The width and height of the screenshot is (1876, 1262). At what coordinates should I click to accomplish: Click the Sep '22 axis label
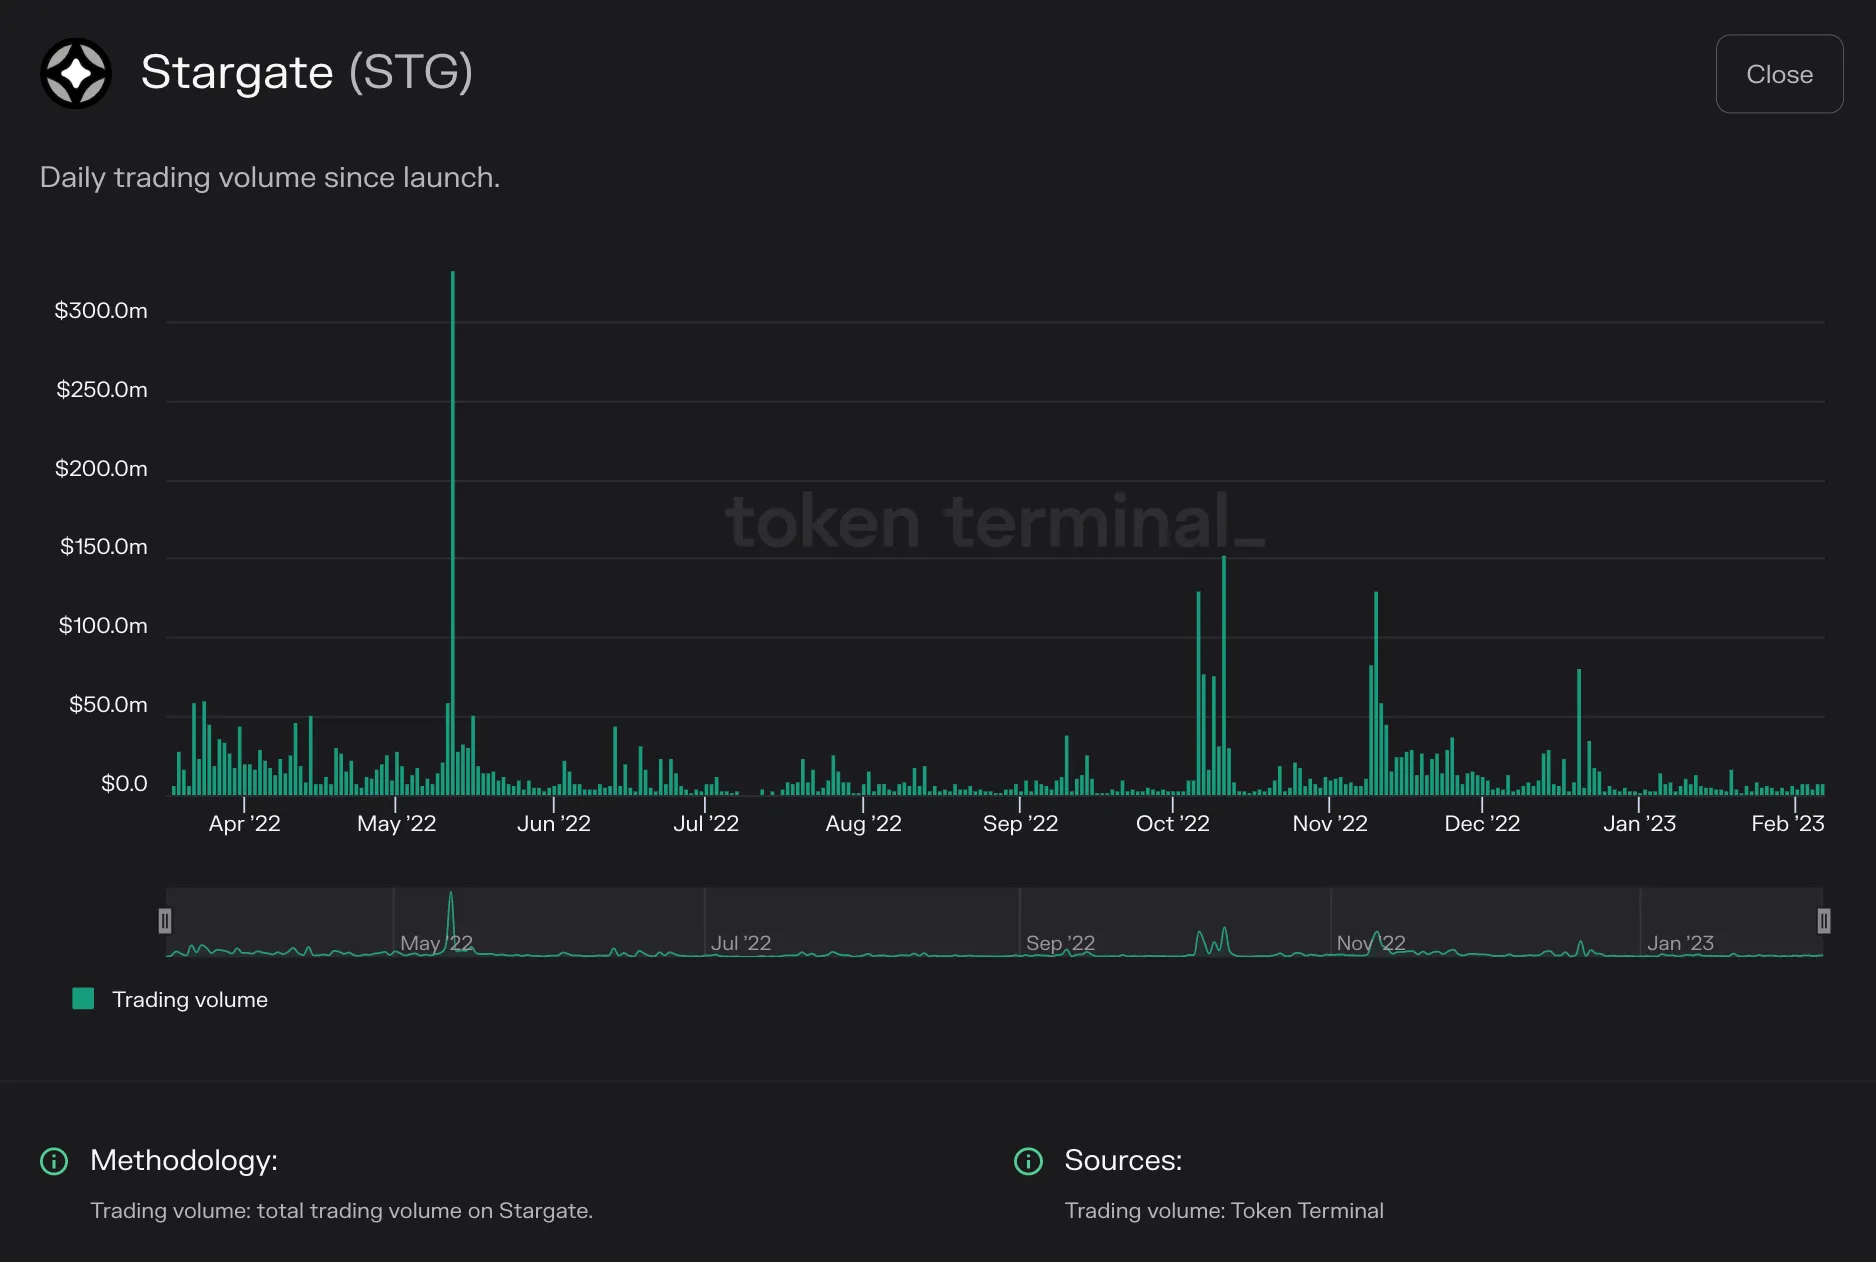[x=1020, y=823]
